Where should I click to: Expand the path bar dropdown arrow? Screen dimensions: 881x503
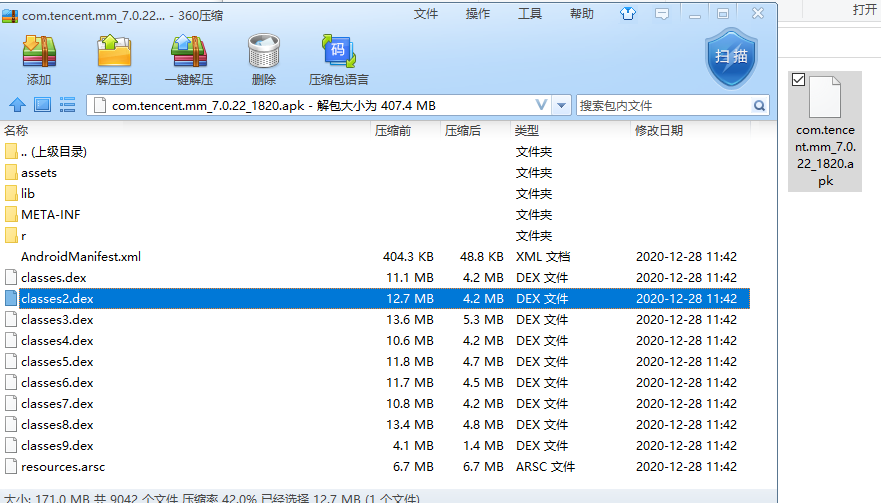click(561, 106)
